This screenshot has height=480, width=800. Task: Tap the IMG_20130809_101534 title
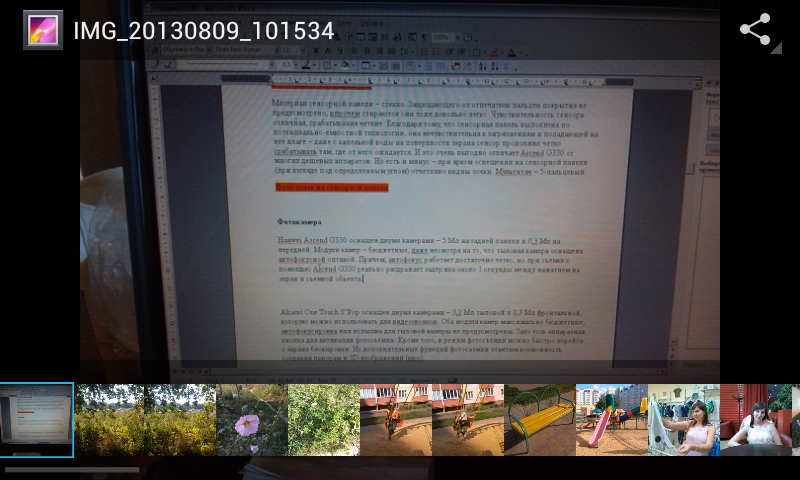tap(204, 31)
